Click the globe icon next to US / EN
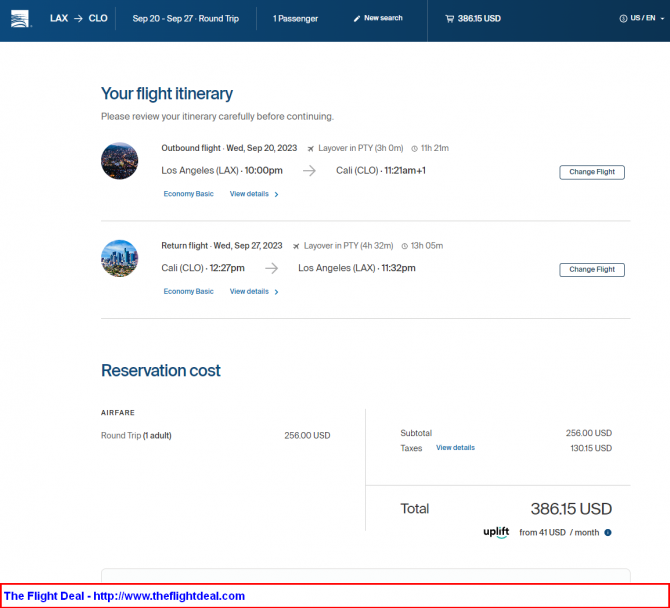Screen dimensions: 670x608 623,18
